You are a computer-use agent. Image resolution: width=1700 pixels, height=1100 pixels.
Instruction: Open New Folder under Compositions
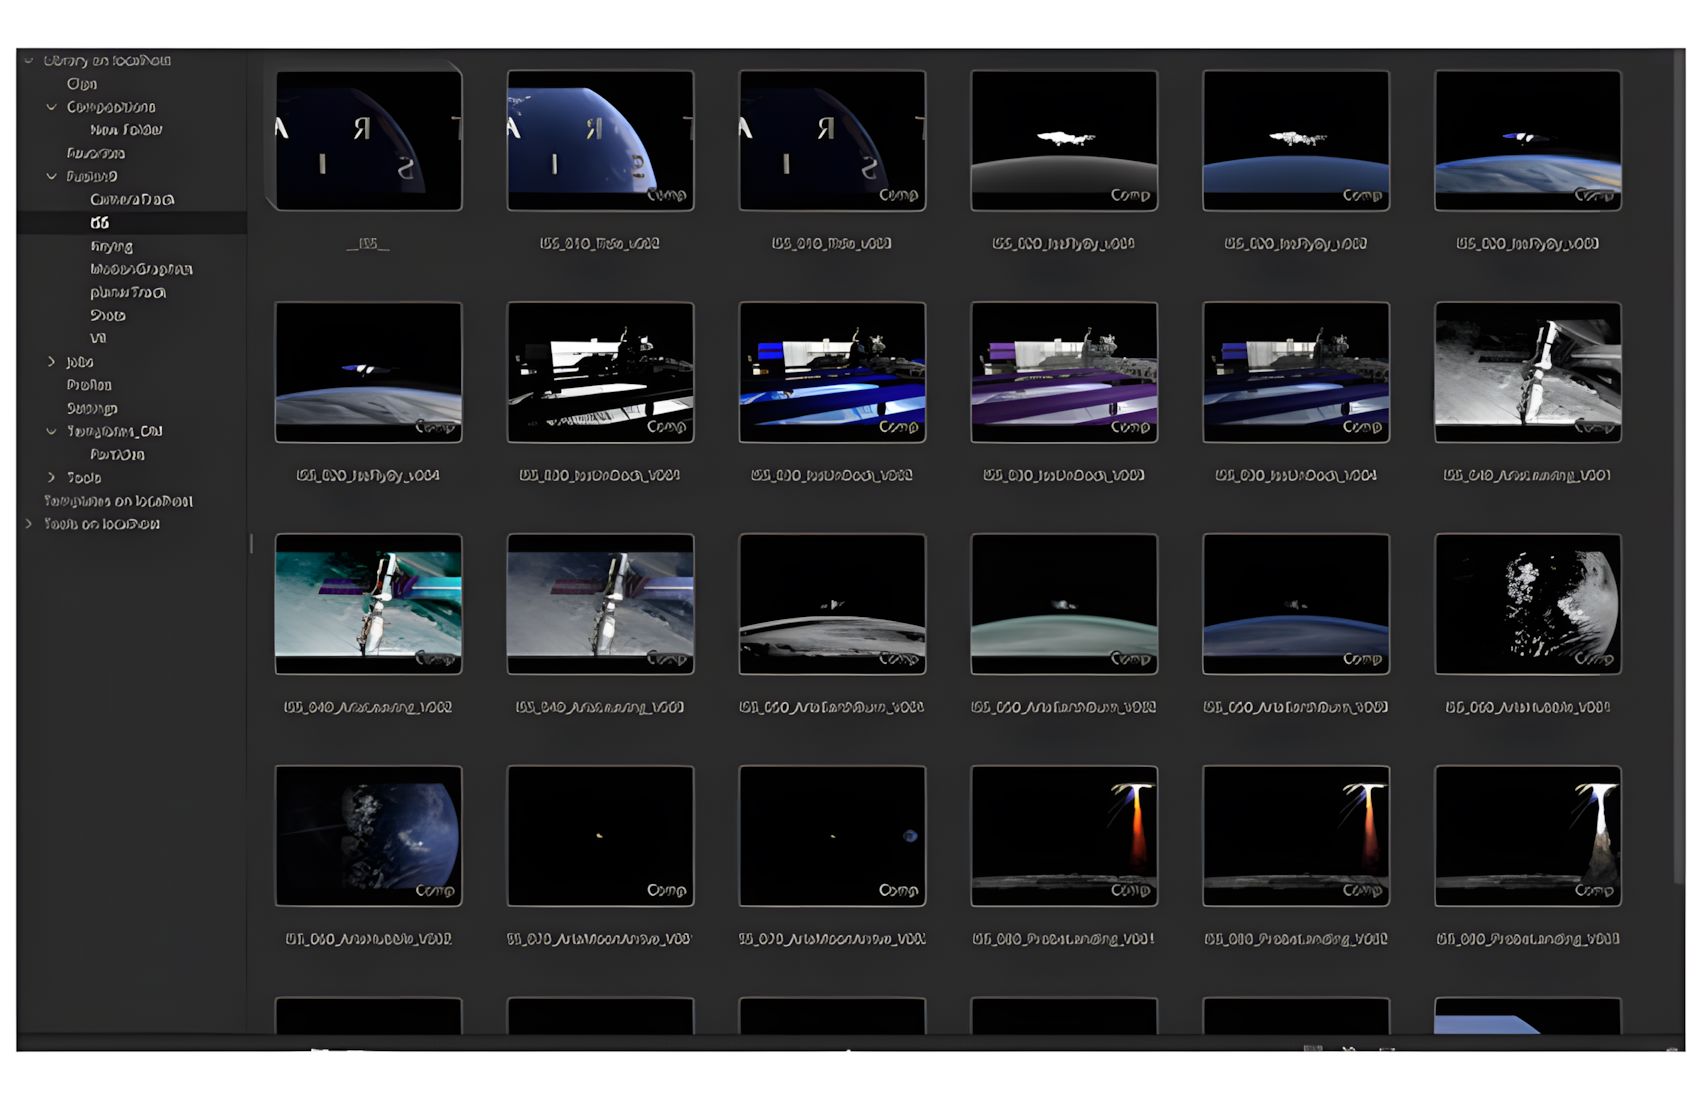(x=126, y=130)
